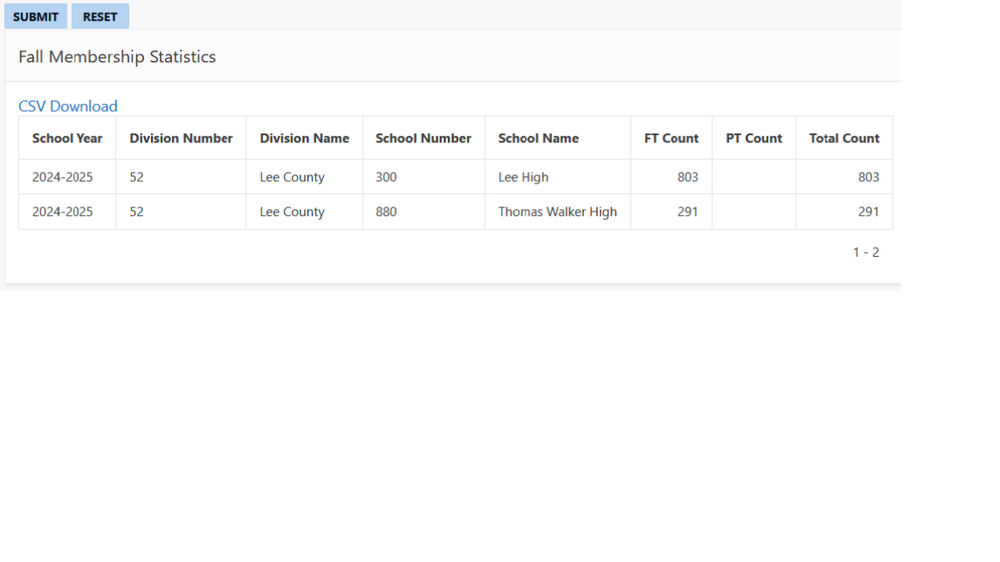
Task: Select the FT Count column header
Action: coord(671,138)
